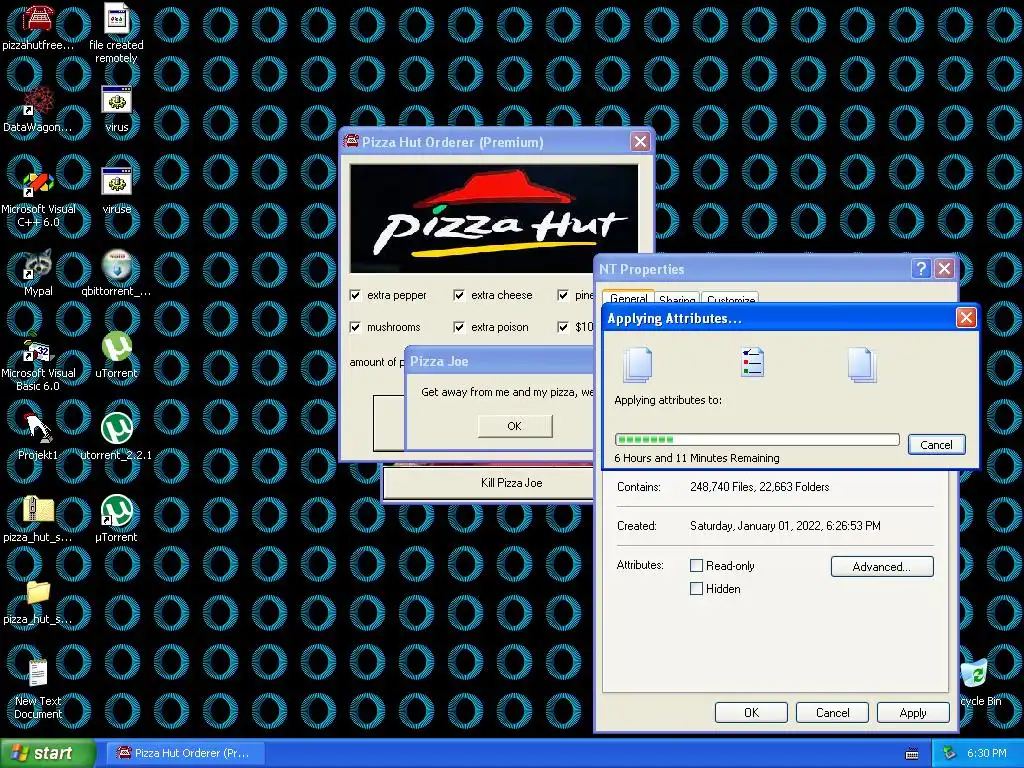Open the Recycle Bin icon
This screenshot has width=1024, height=768.
(x=975, y=675)
